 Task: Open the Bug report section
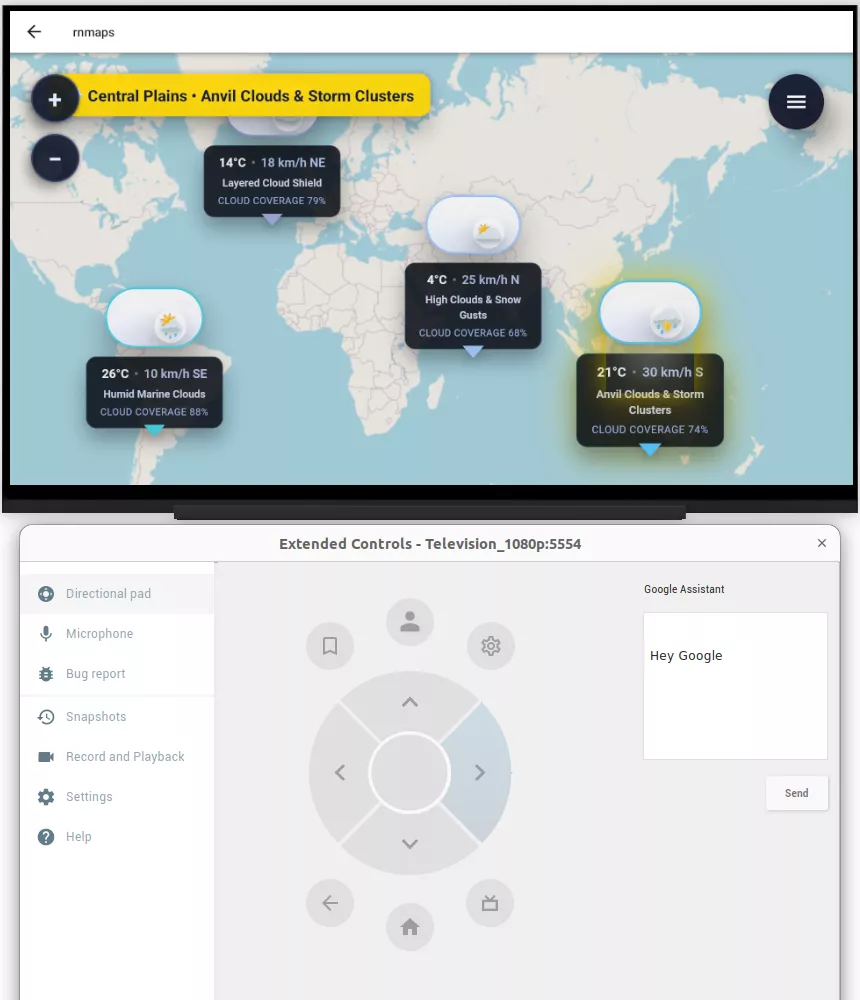93,673
